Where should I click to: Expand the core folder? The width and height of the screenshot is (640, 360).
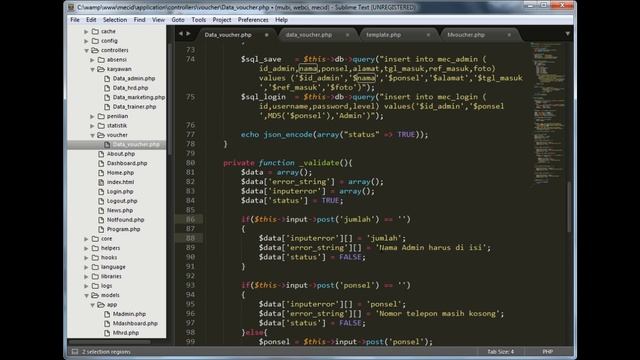pos(86,239)
